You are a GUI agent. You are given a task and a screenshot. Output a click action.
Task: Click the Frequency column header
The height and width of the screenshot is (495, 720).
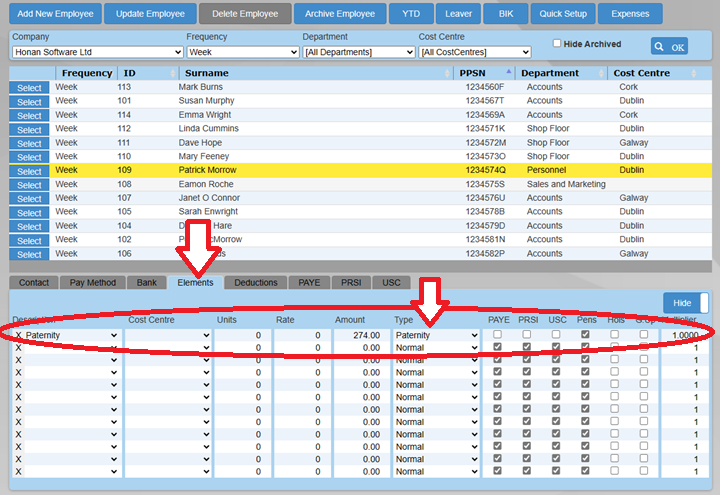(86, 73)
